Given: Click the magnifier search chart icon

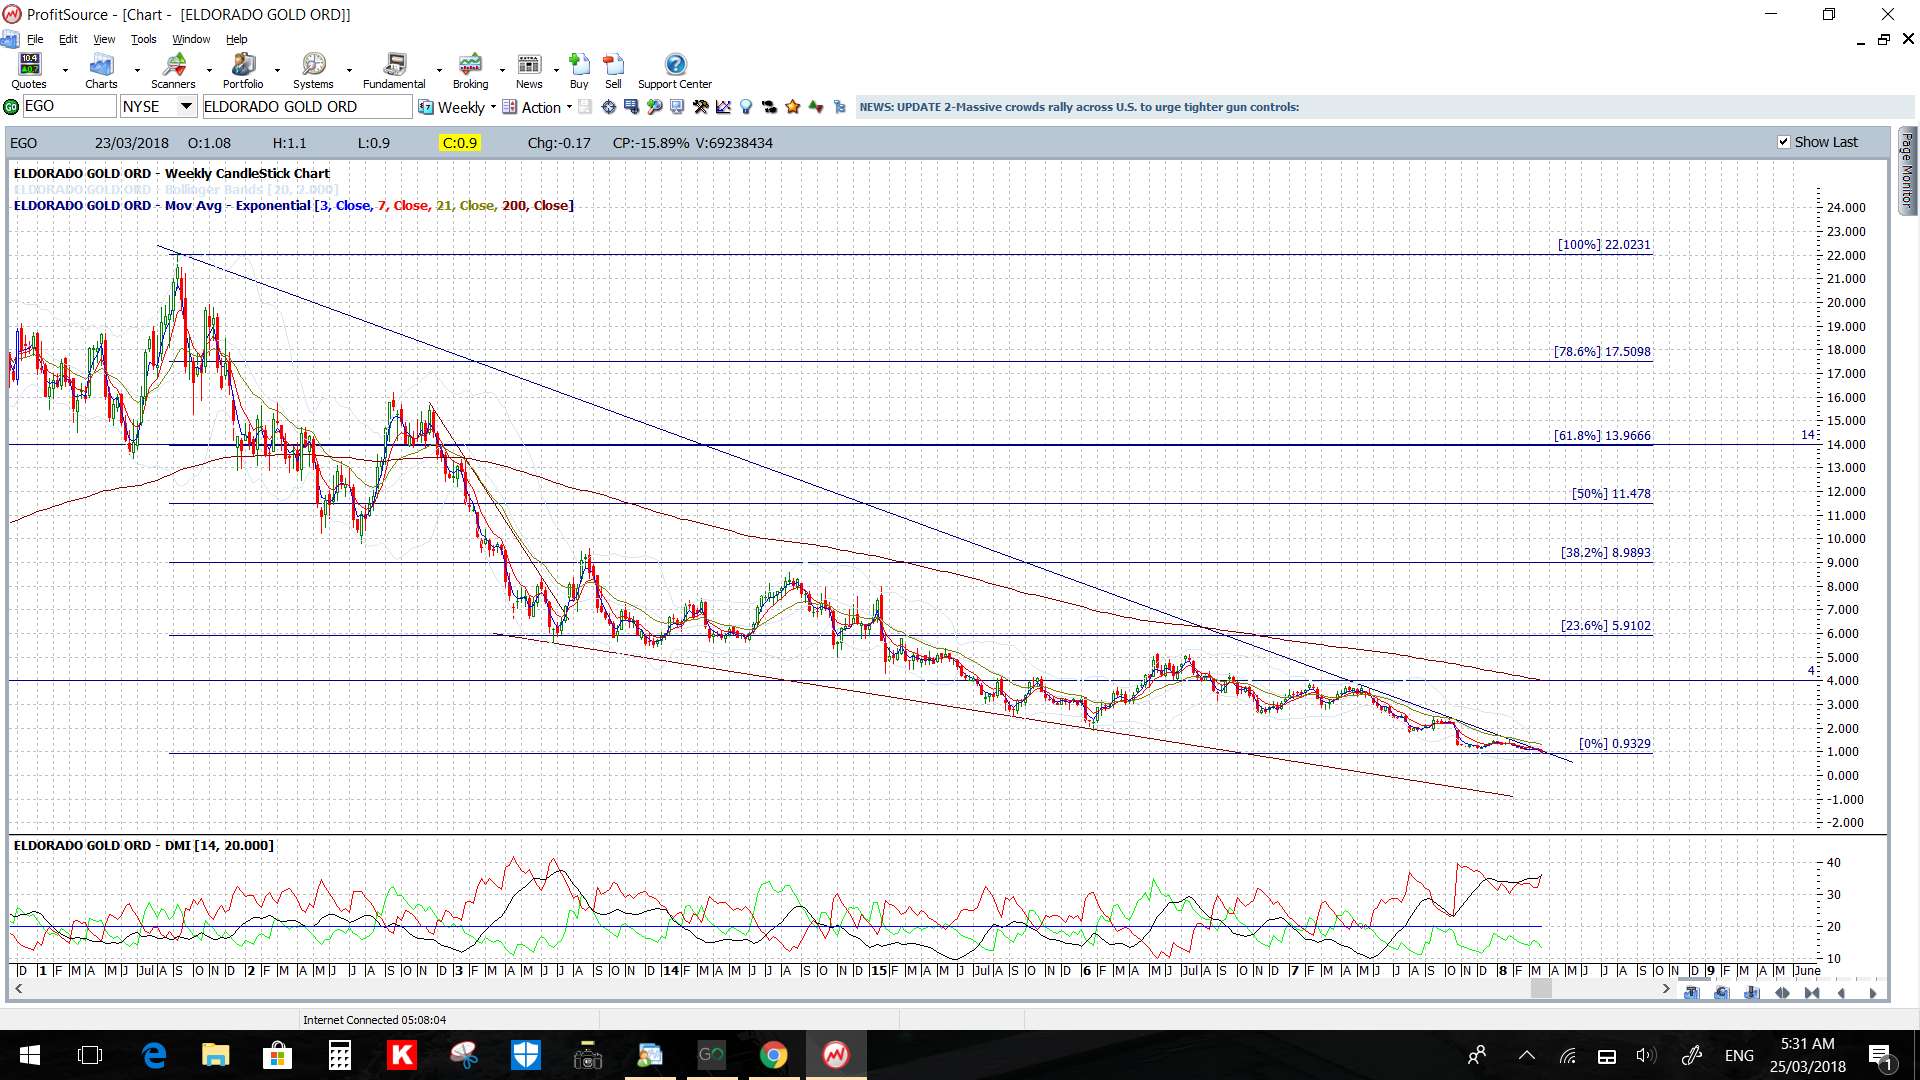Looking at the screenshot, I should point(654,107).
